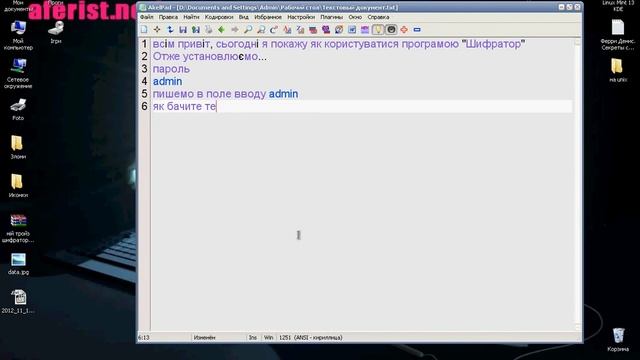Image resolution: width=640 pixels, height=360 pixels.
Task: Click the Save floppy disk icon
Action: [183, 29]
